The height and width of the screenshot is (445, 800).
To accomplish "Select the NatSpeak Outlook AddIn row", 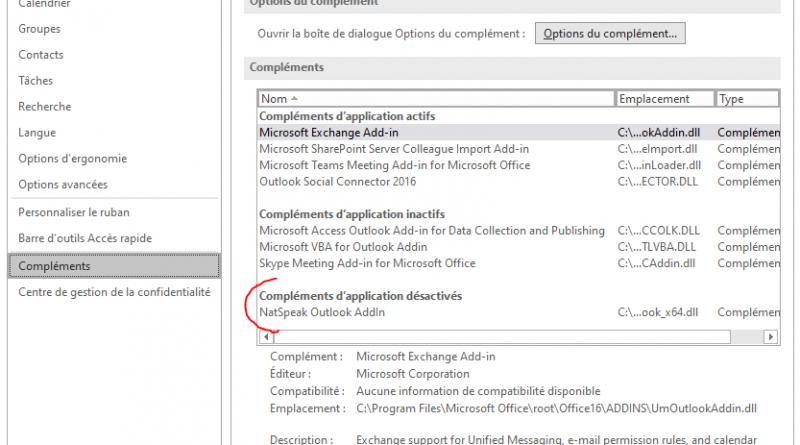I will click(519, 312).
